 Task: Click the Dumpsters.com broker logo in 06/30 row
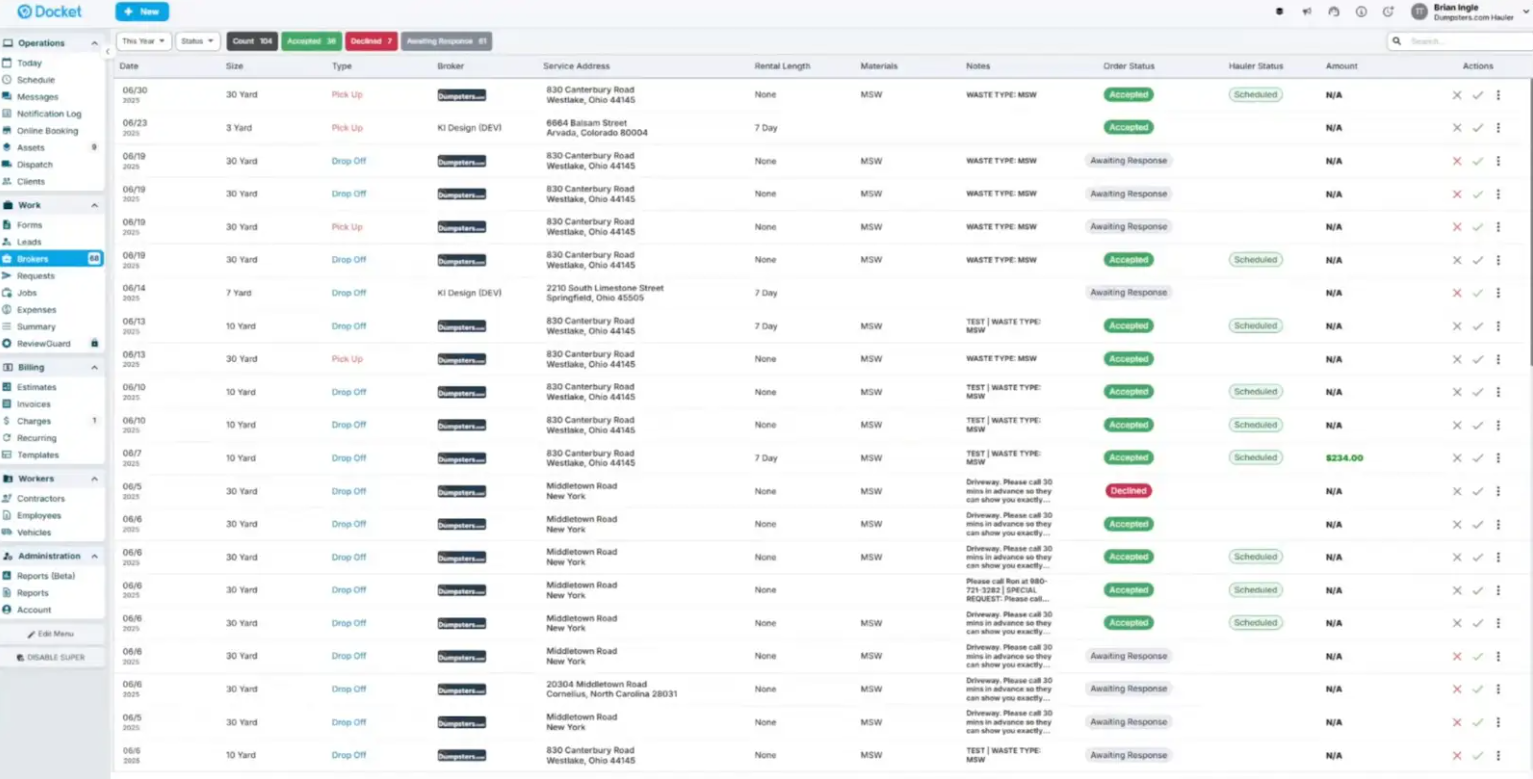click(x=461, y=96)
